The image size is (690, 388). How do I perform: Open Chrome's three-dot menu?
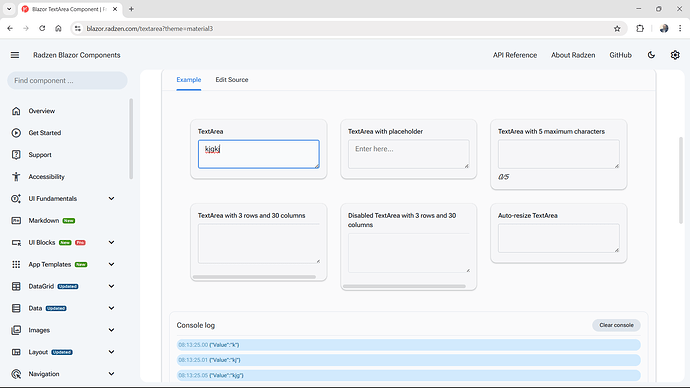[x=680, y=29]
